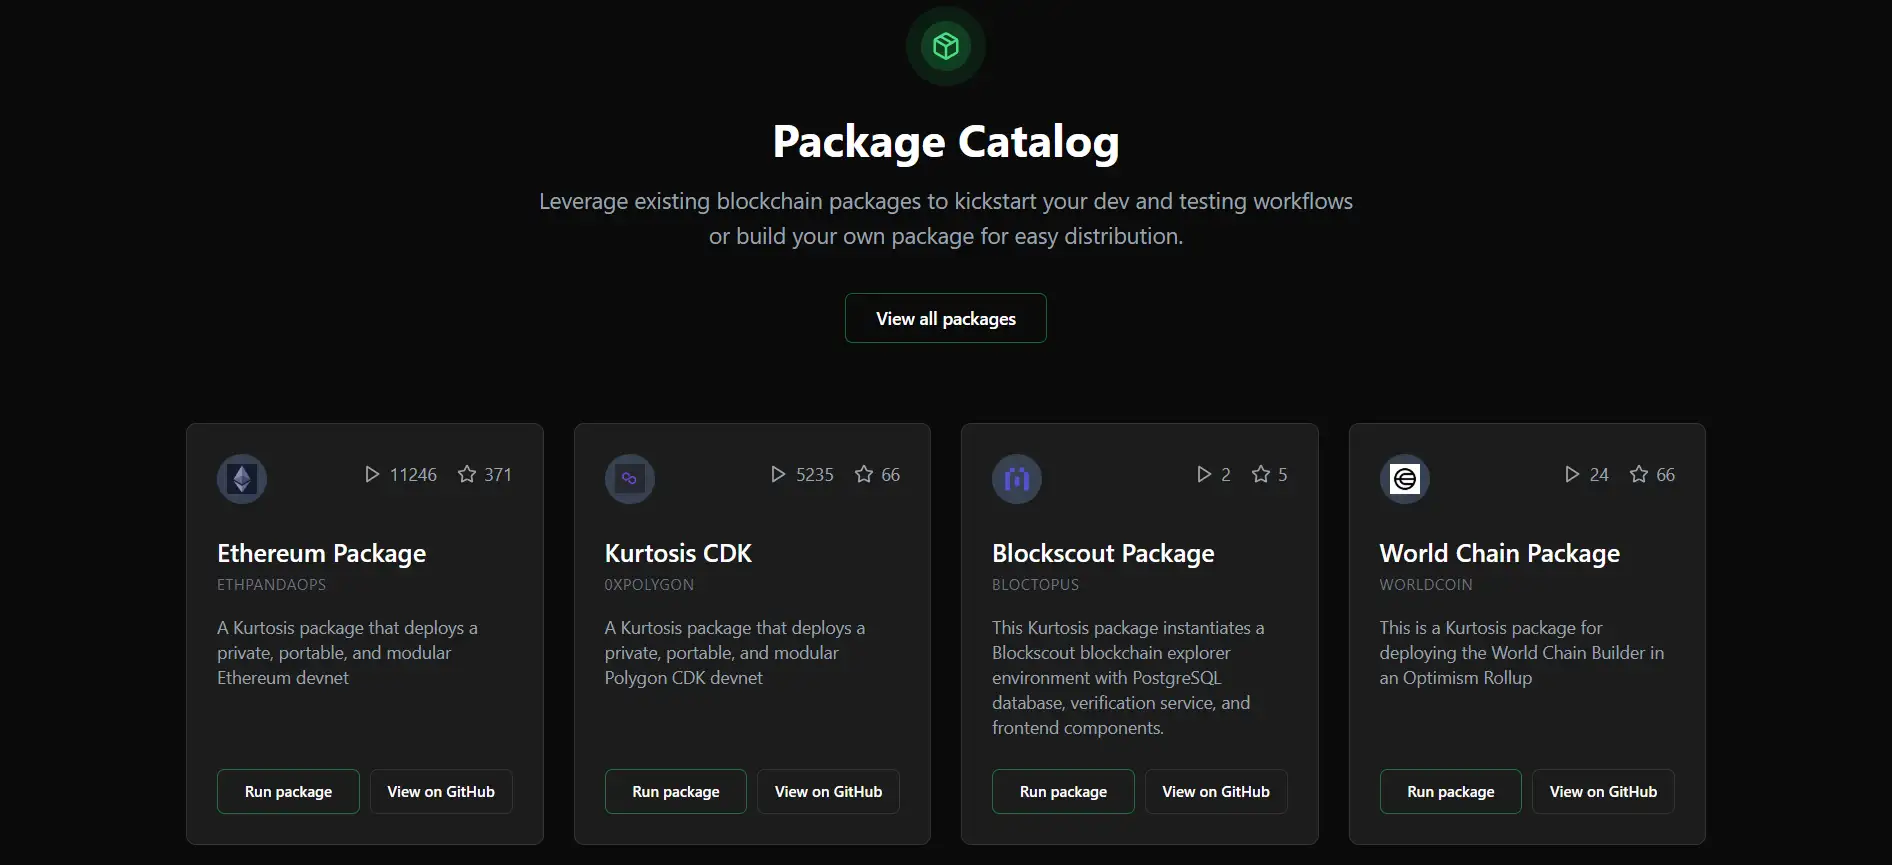The width and height of the screenshot is (1892, 865).
Task: Run the Blockscout Package
Action: (1063, 791)
